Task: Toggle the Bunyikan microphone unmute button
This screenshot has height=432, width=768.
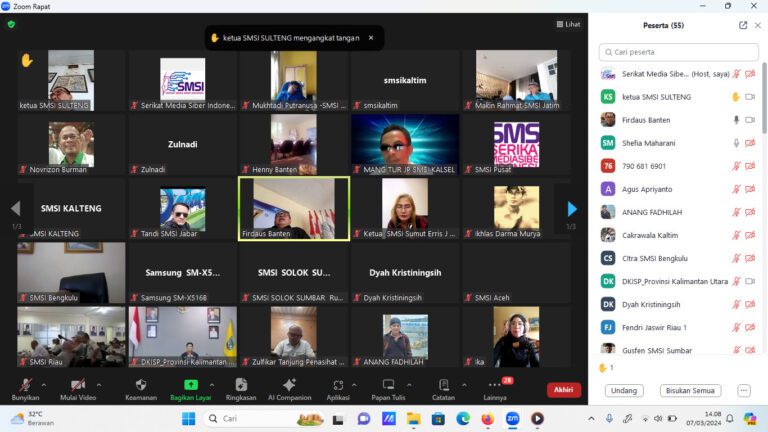Action: tap(25, 385)
